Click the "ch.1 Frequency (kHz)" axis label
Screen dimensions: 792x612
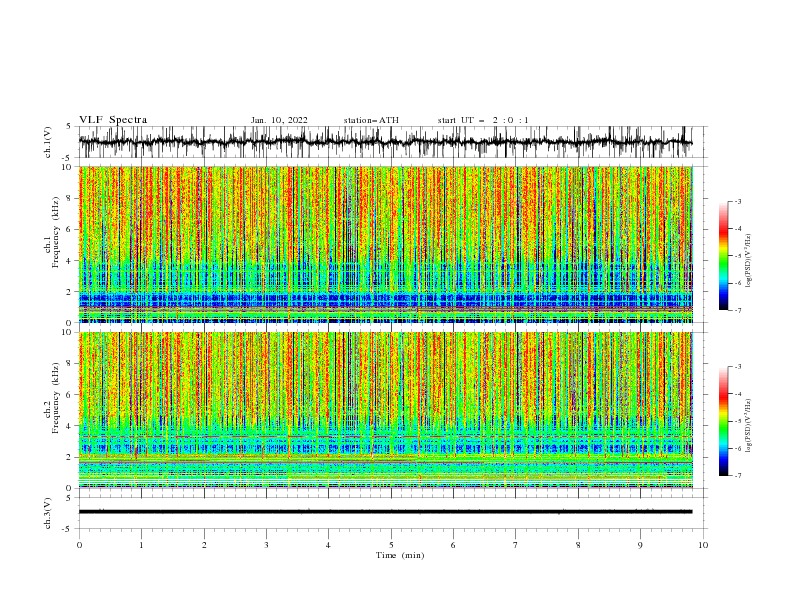[x=52, y=232]
